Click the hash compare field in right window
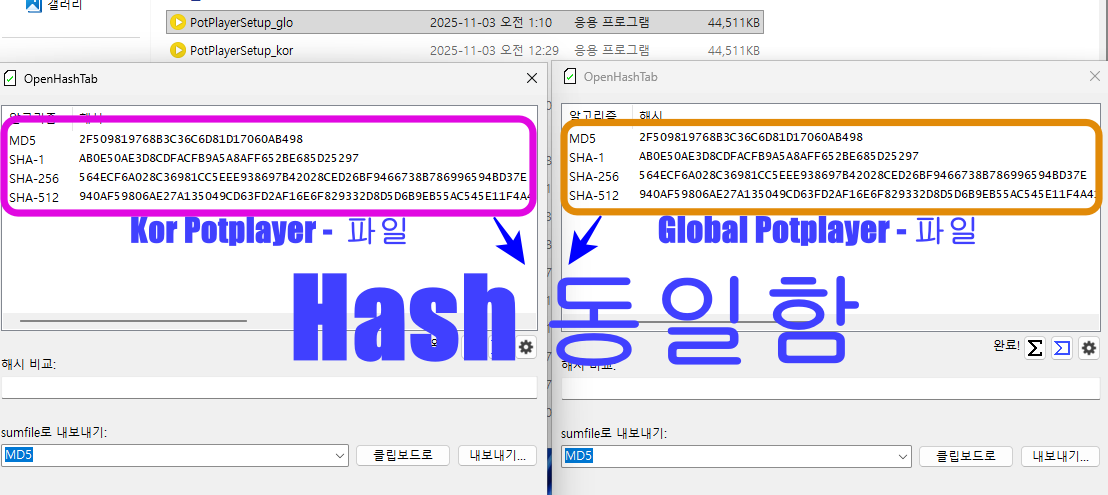This screenshot has width=1108, height=495. coord(830,388)
